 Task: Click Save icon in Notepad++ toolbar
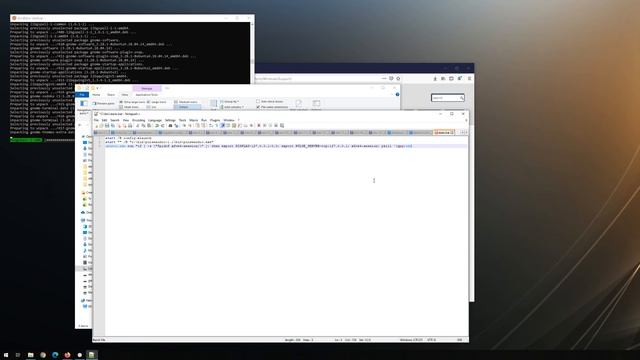point(107,126)
